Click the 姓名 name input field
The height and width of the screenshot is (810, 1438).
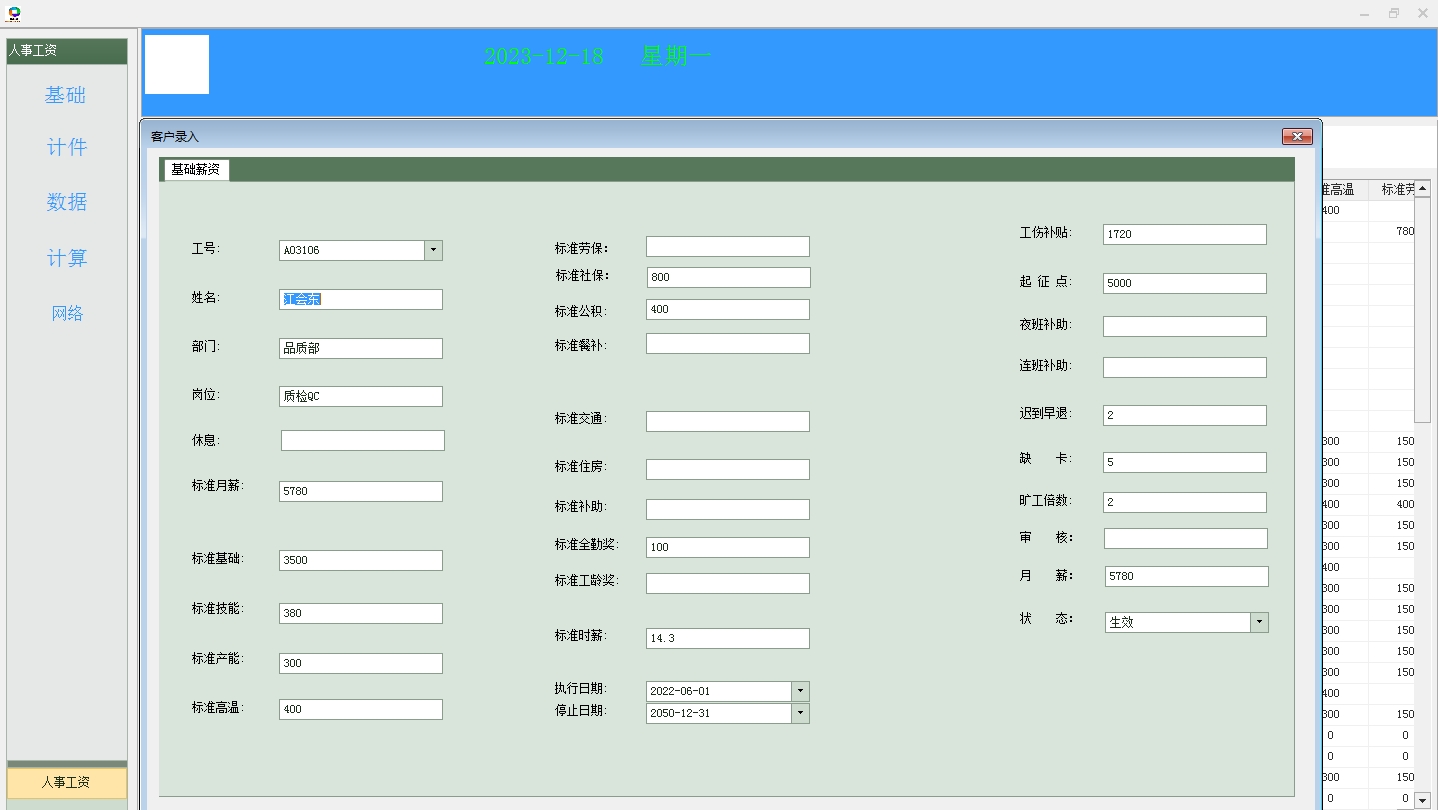pyautogui.click(x=360, y=299)
